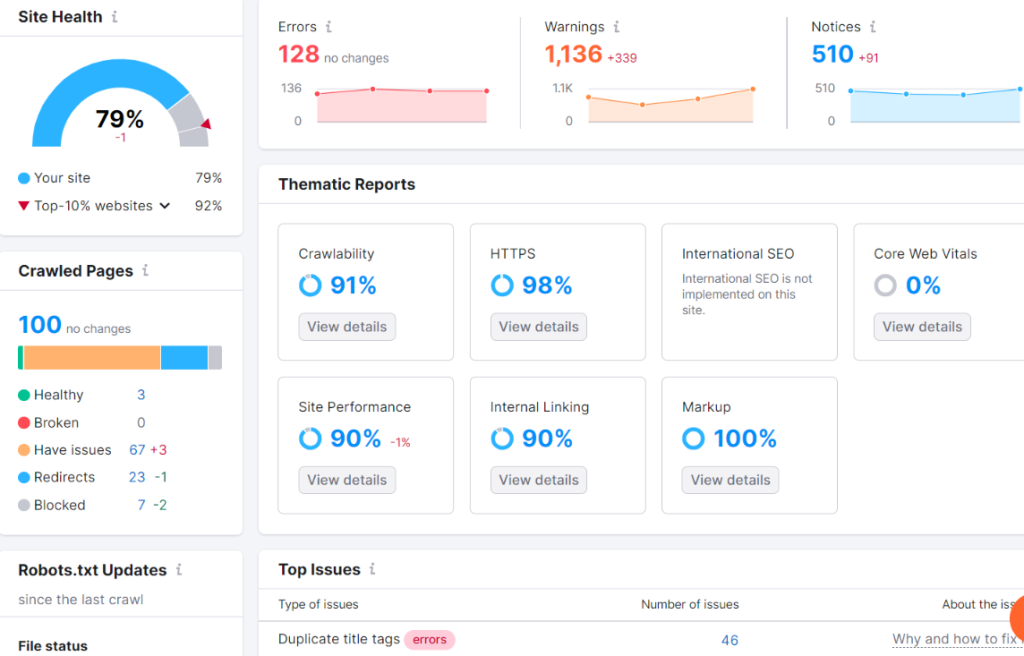The image size is (1024, 656).
Task: Click the Markup progress circle icon
Action: click(693, 438)
